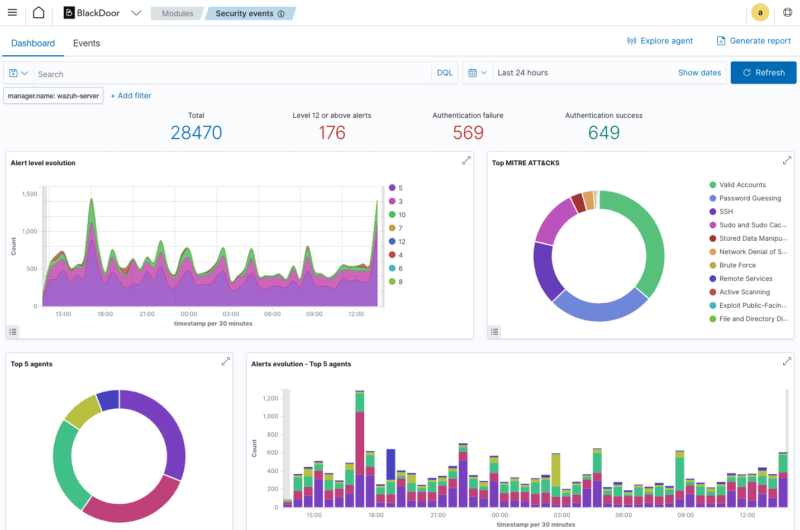Click the home icon in header
This screenshot has height=530, width=800.
point(38,13)
